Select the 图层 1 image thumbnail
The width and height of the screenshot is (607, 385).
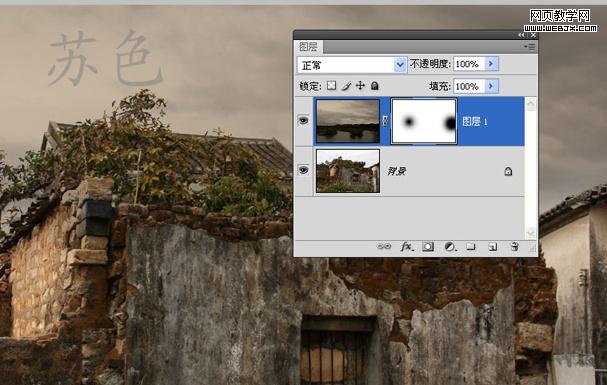348,121
